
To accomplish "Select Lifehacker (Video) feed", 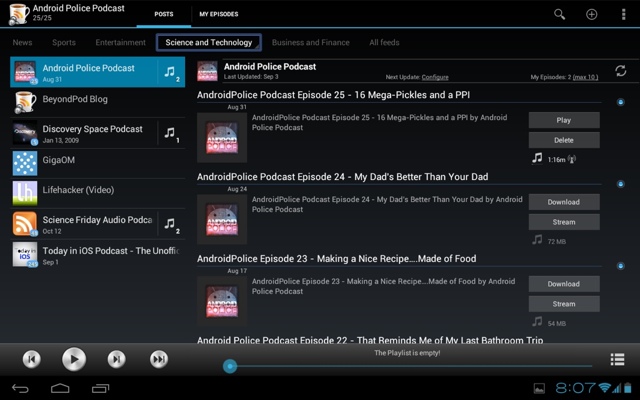I will coord(98,193).
